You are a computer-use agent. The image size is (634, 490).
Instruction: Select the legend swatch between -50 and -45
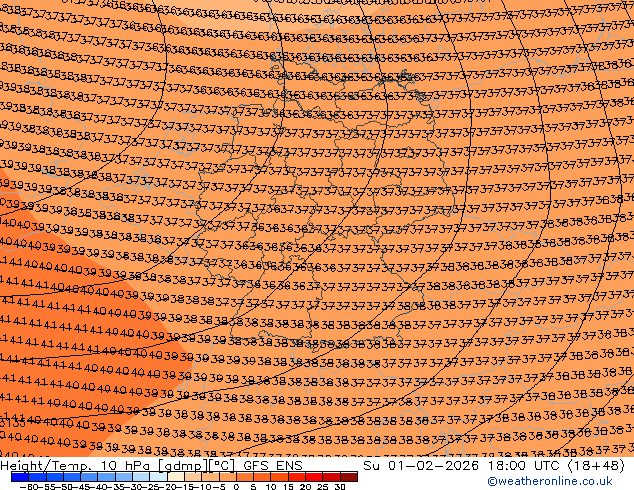pos(72,477)
